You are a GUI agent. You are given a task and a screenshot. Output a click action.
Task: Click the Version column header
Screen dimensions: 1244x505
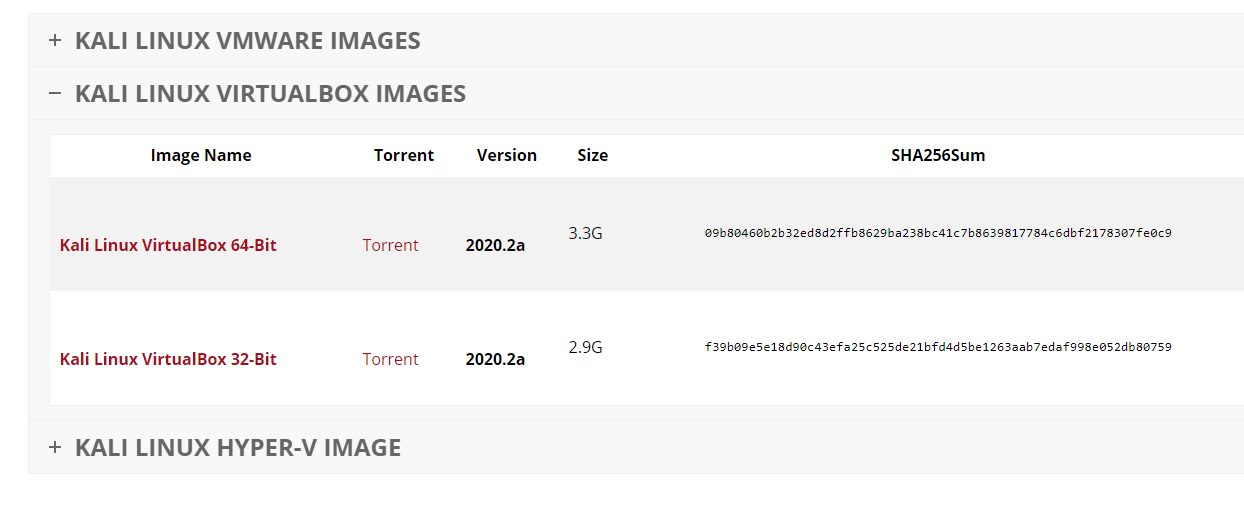tap(507, 155)
